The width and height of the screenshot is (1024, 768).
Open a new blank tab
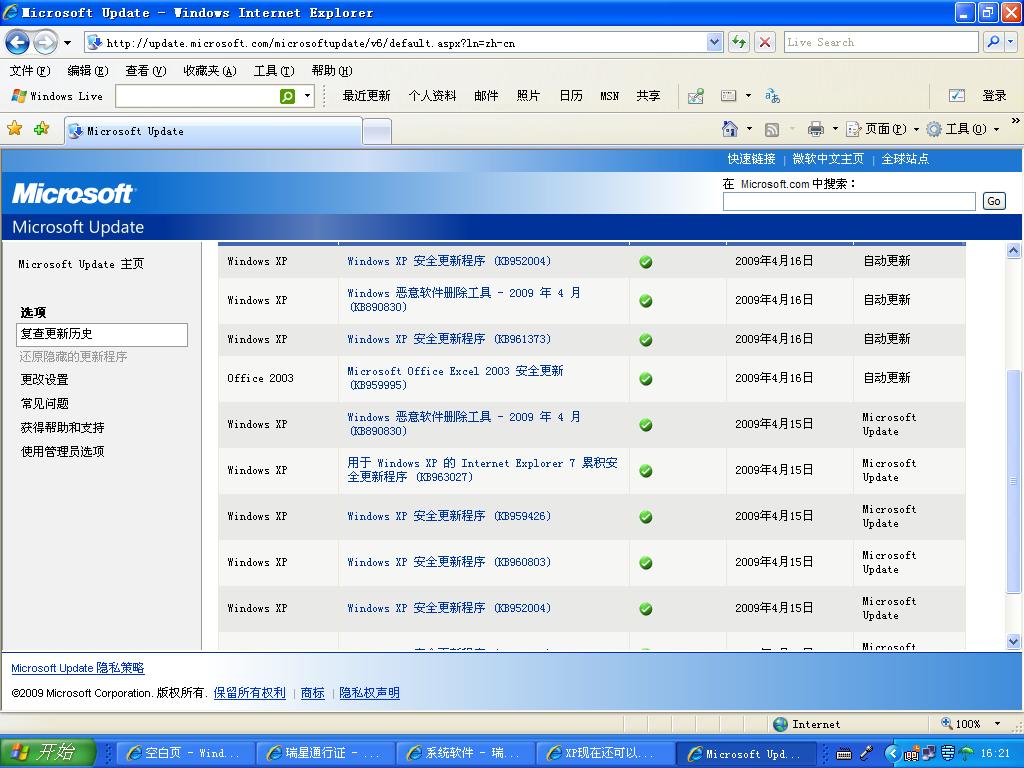click(377, 132)
